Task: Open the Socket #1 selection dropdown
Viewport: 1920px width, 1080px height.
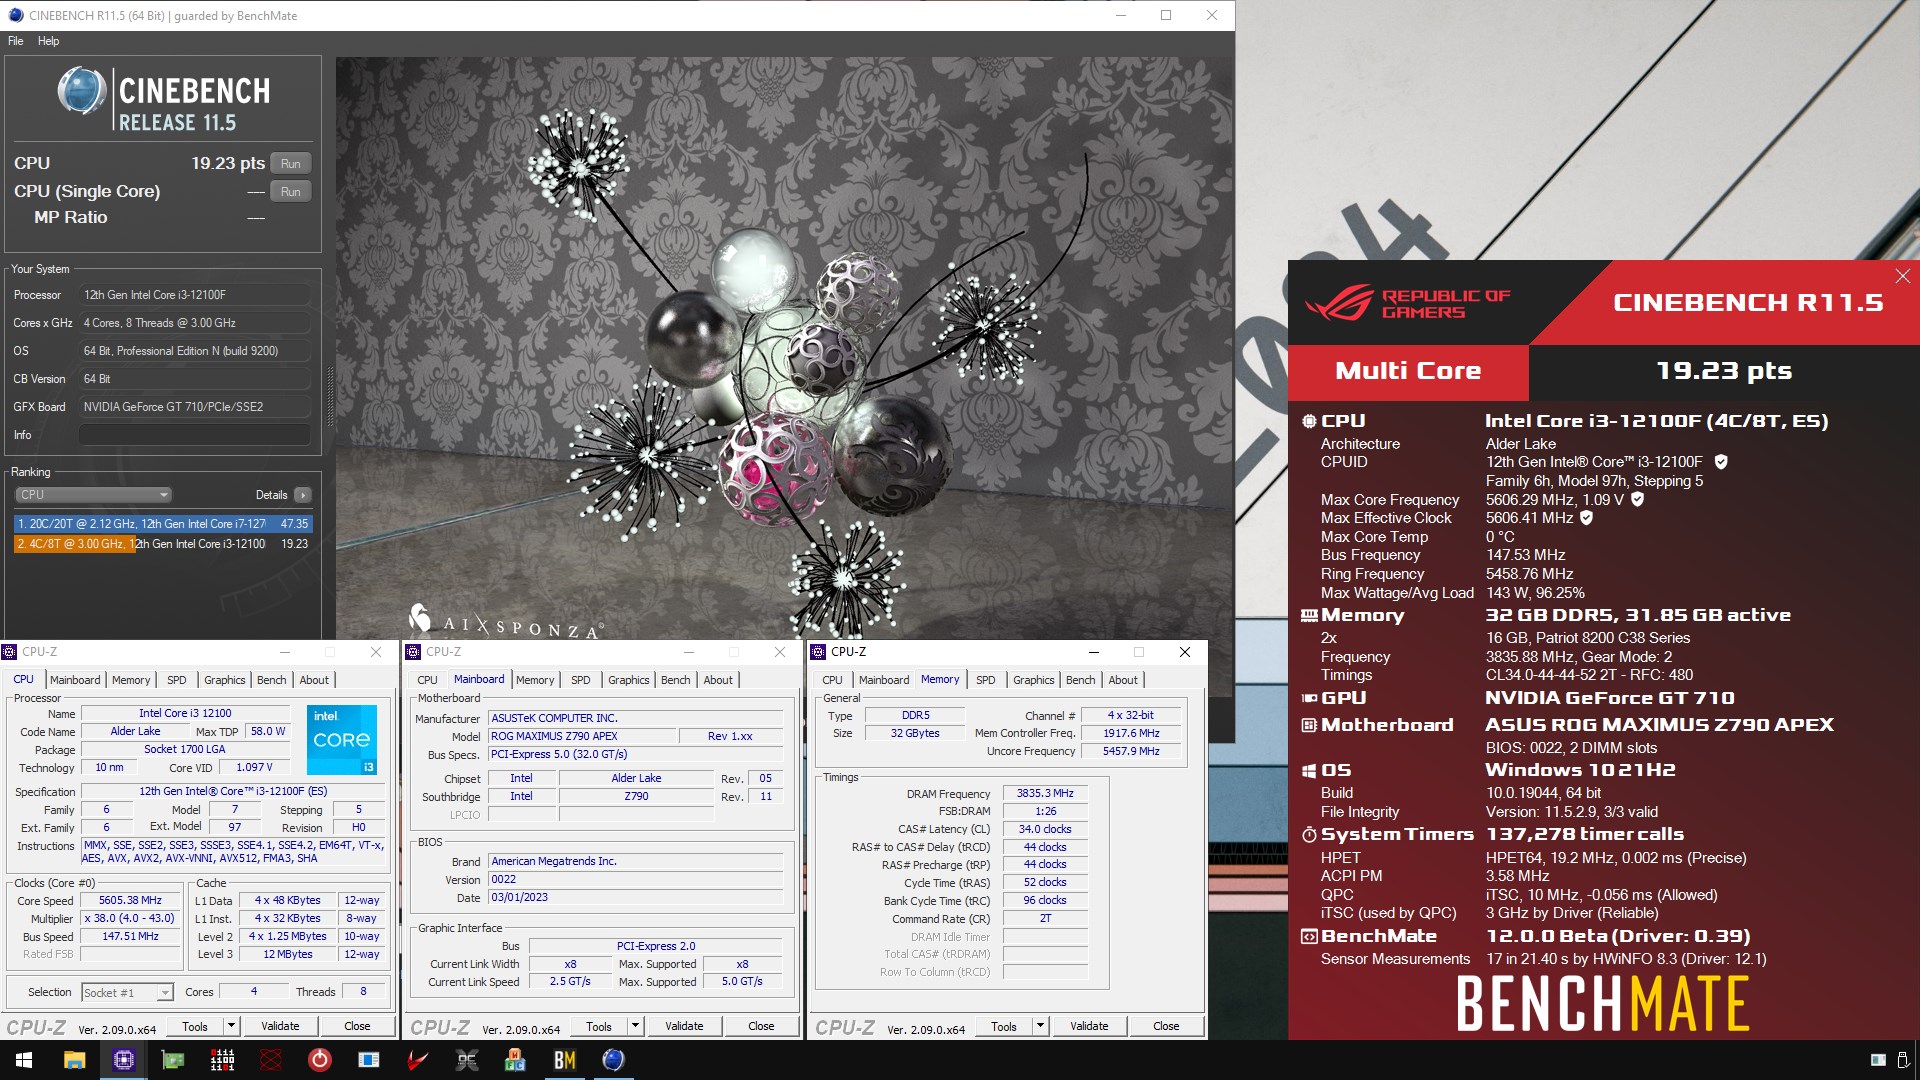Action: [127, 992]
